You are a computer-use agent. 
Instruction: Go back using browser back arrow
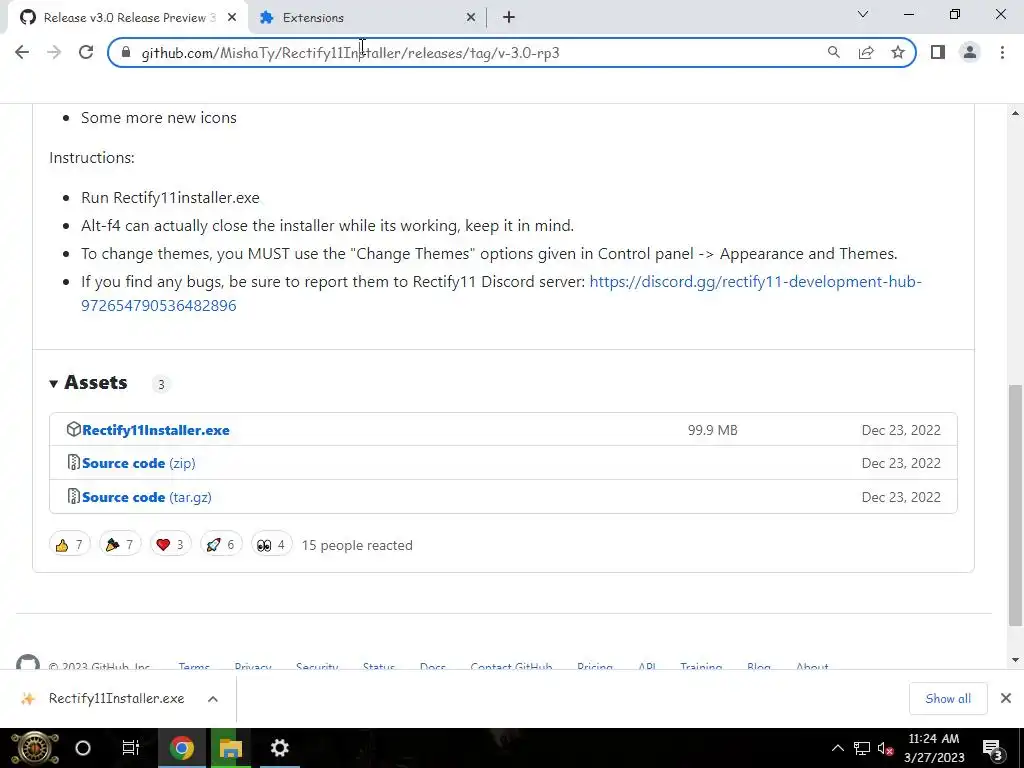pos(22,52)
